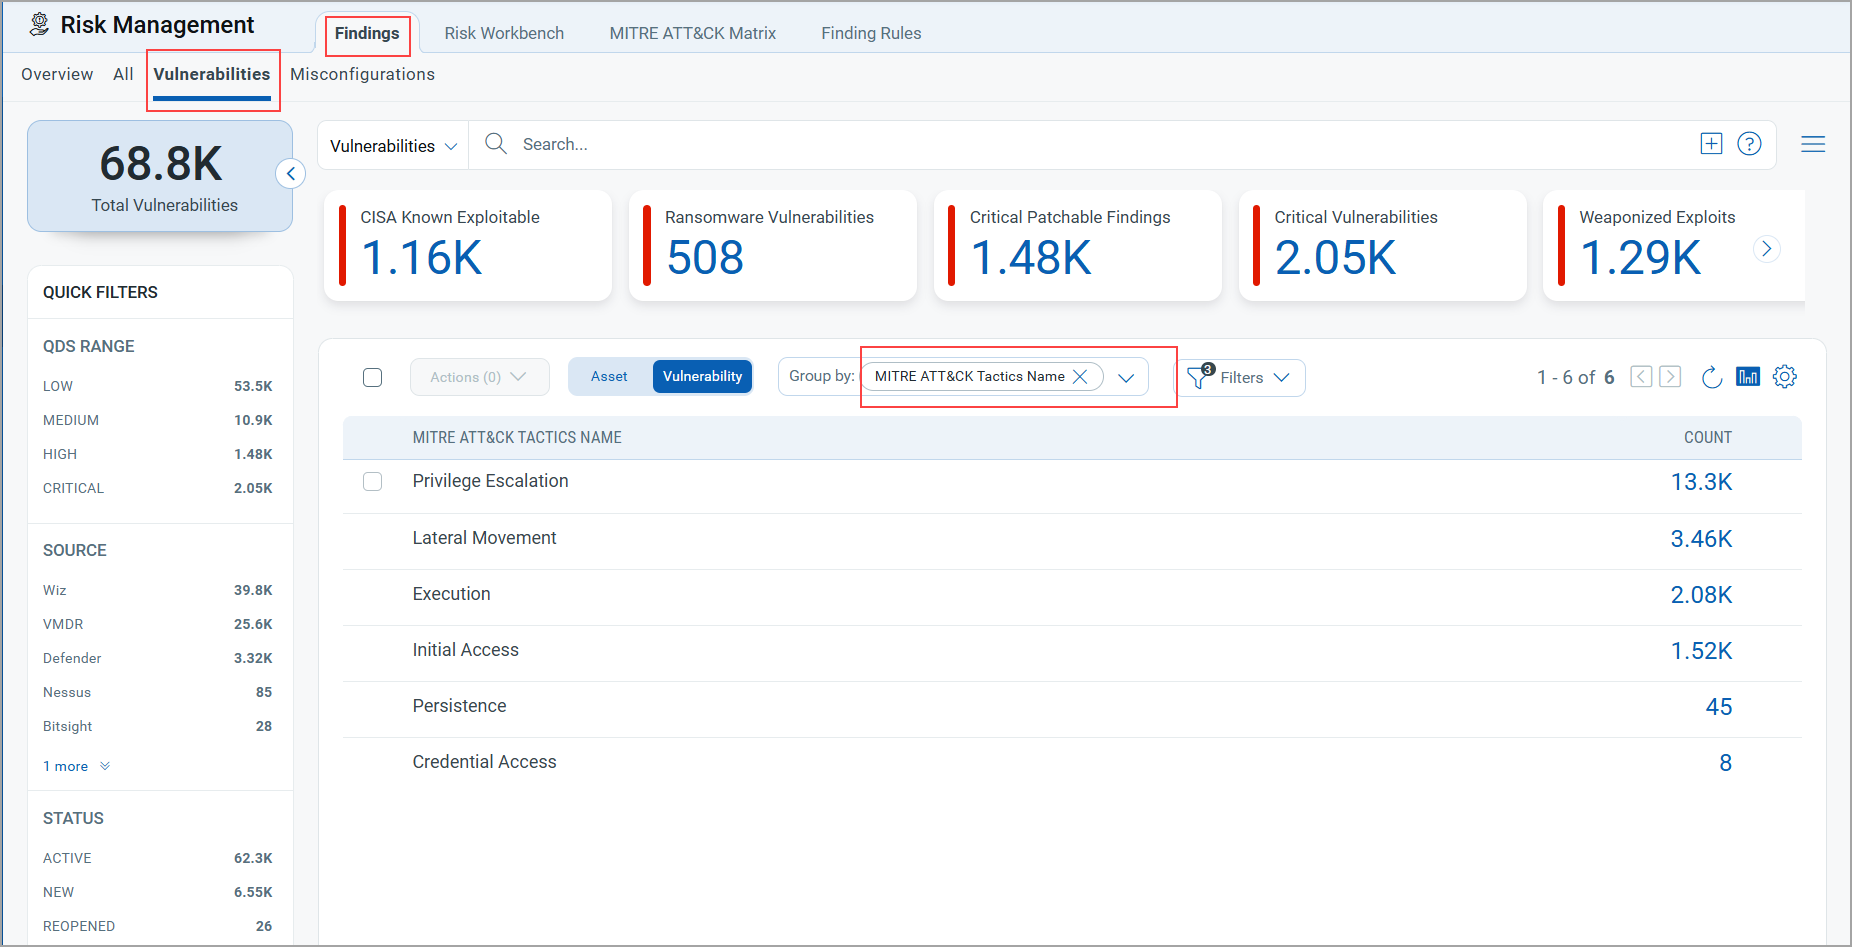Expand the Vulnerabilities search type dropdown
The image size is (1852, 947).
(x=393, y=146)
